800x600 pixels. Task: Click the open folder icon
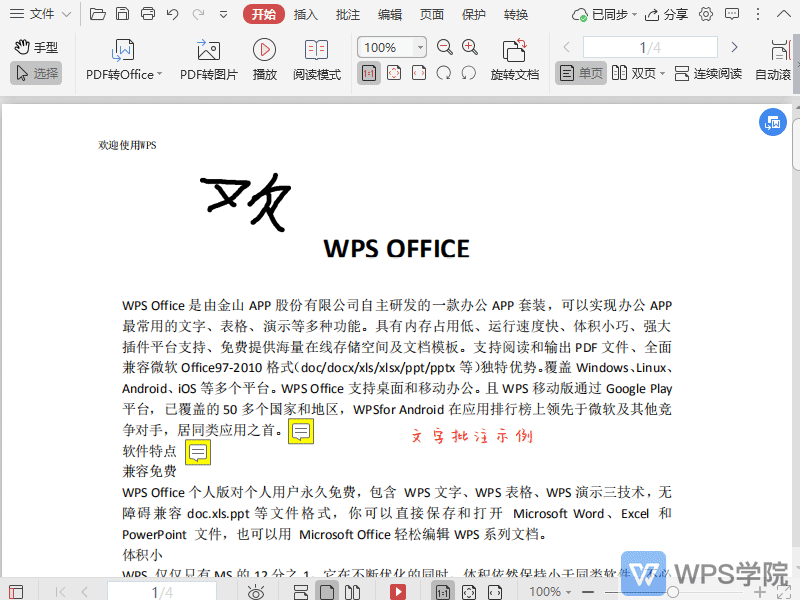(x=97, y=14)
